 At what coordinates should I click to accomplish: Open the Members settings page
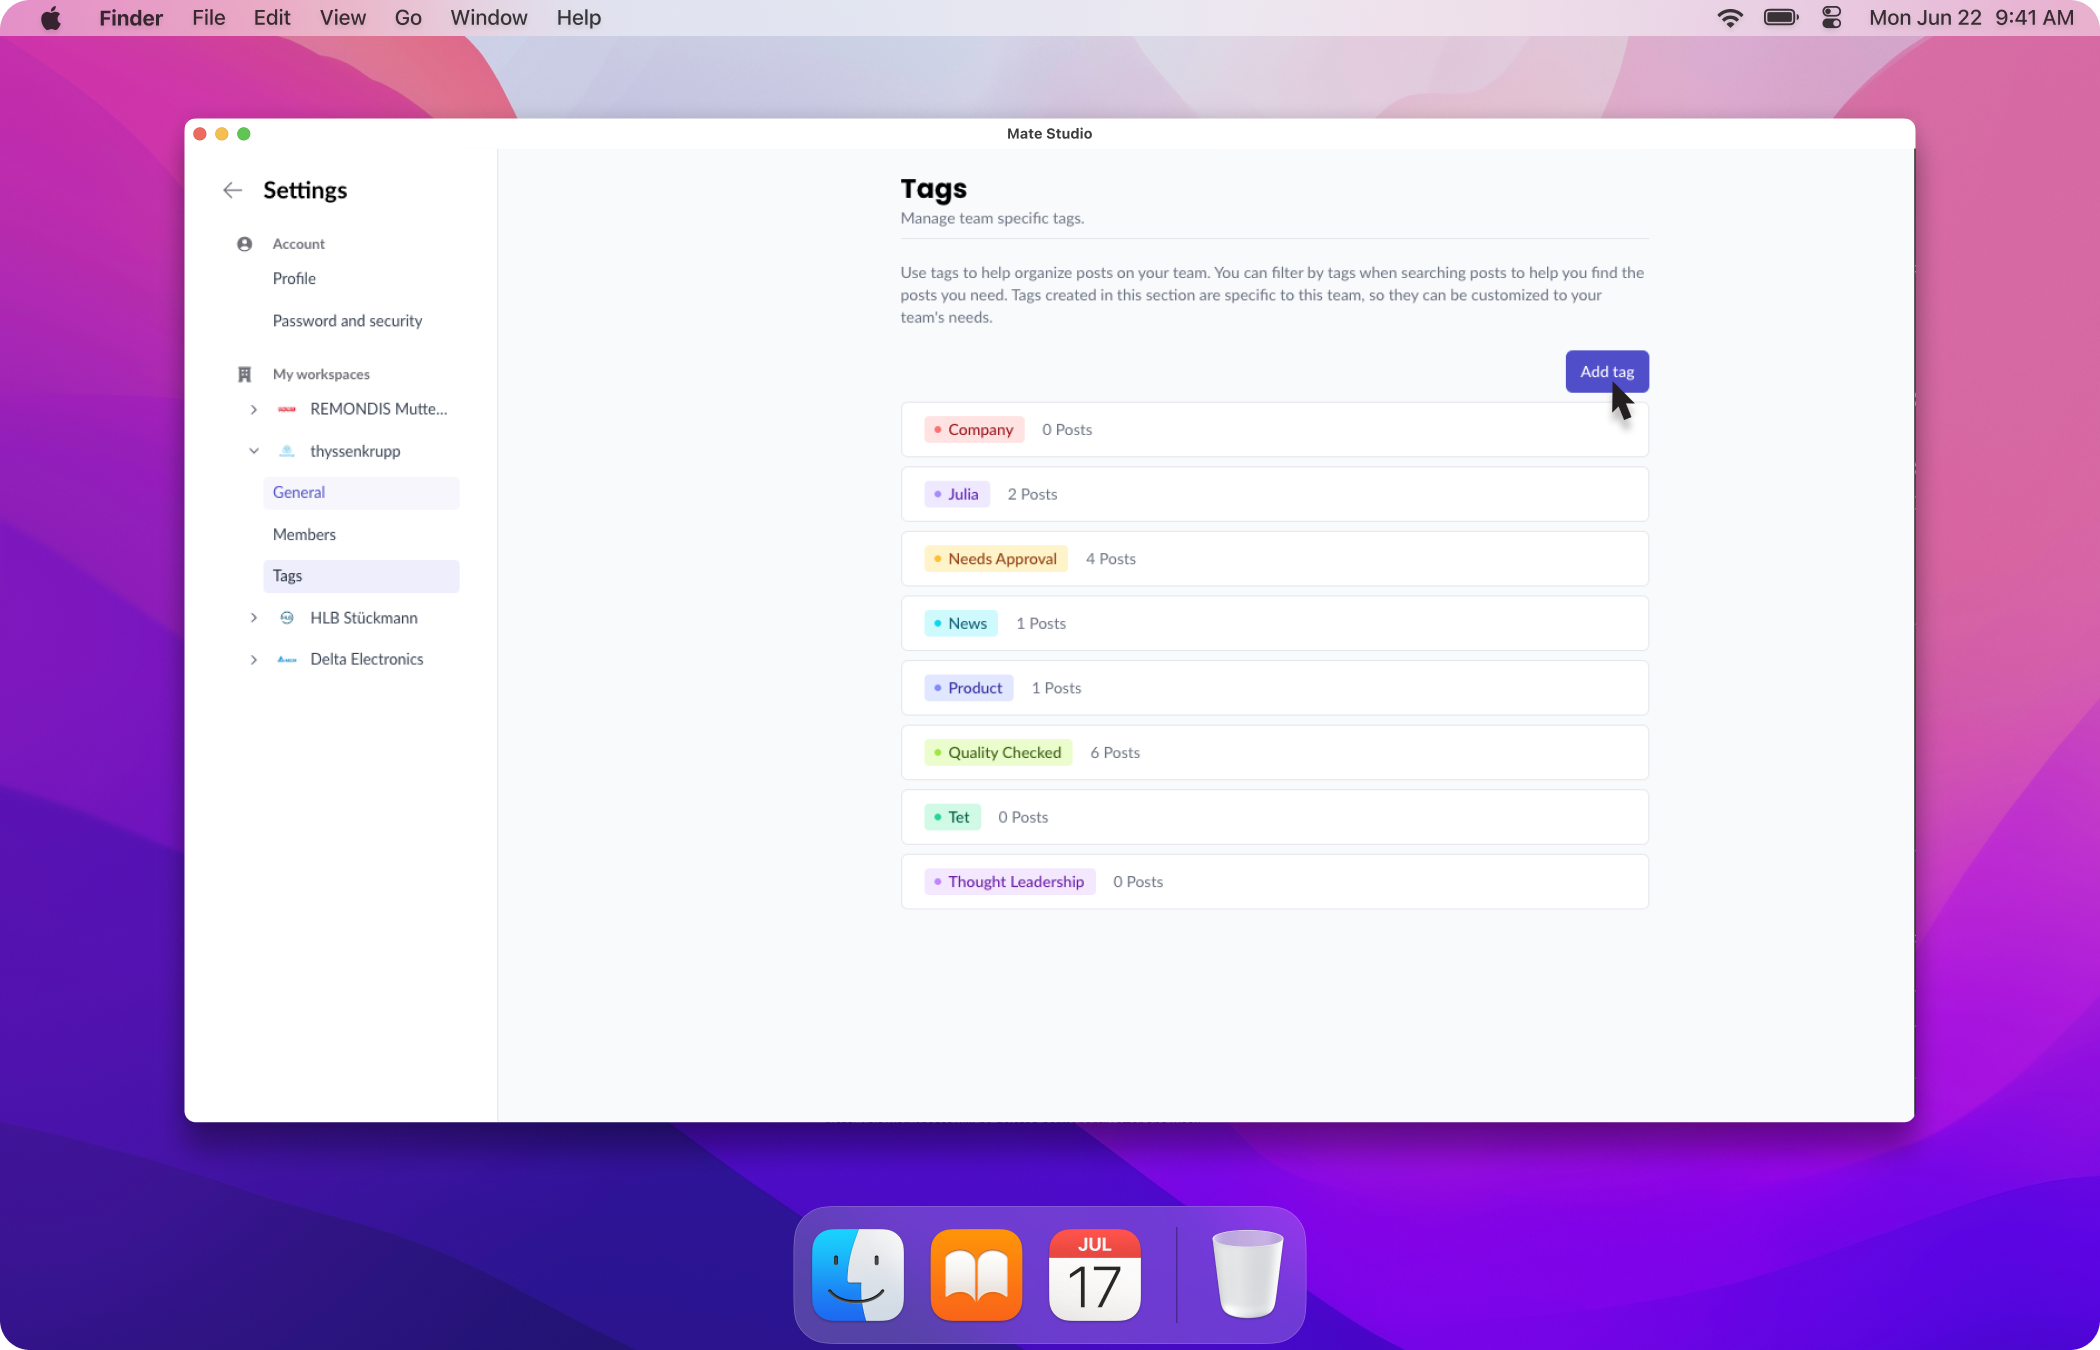[304, 534]
